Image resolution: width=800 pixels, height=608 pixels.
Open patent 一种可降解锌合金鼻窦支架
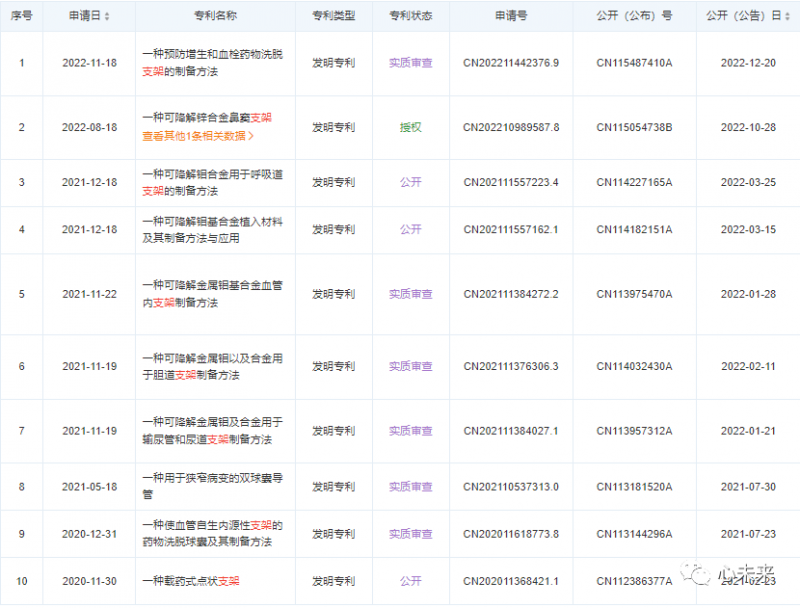click(x=206, y=118)
